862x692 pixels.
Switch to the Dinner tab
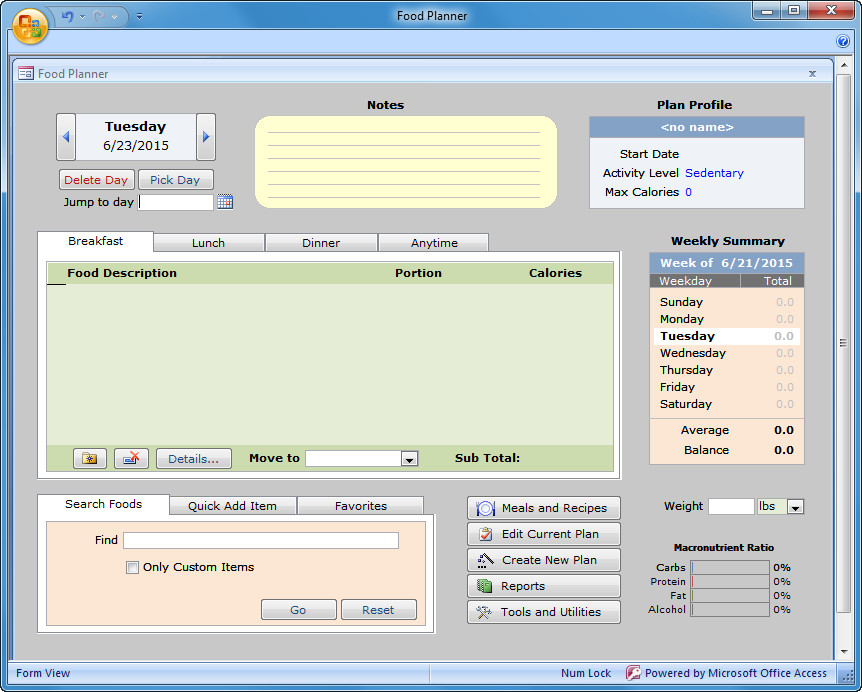point(321,243)
